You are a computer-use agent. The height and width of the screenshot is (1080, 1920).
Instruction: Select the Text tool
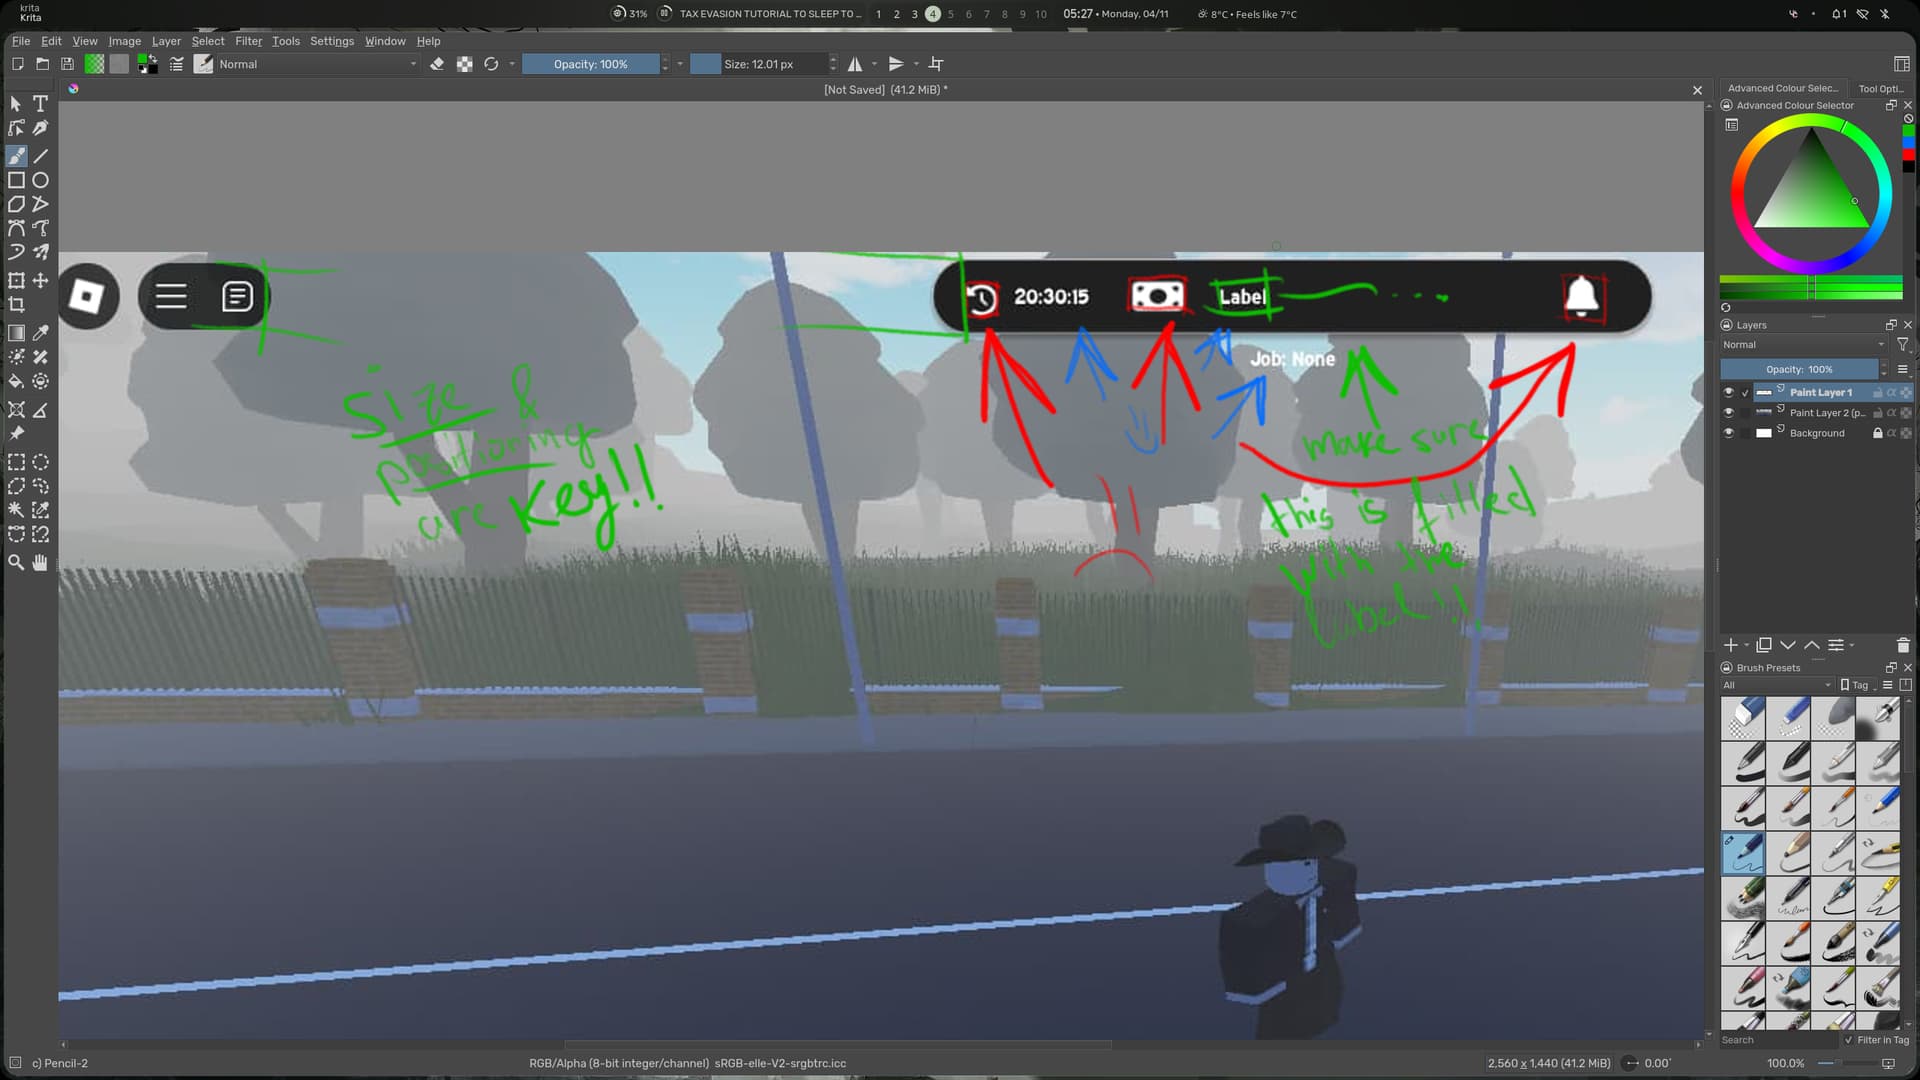(x=41, y=103)
